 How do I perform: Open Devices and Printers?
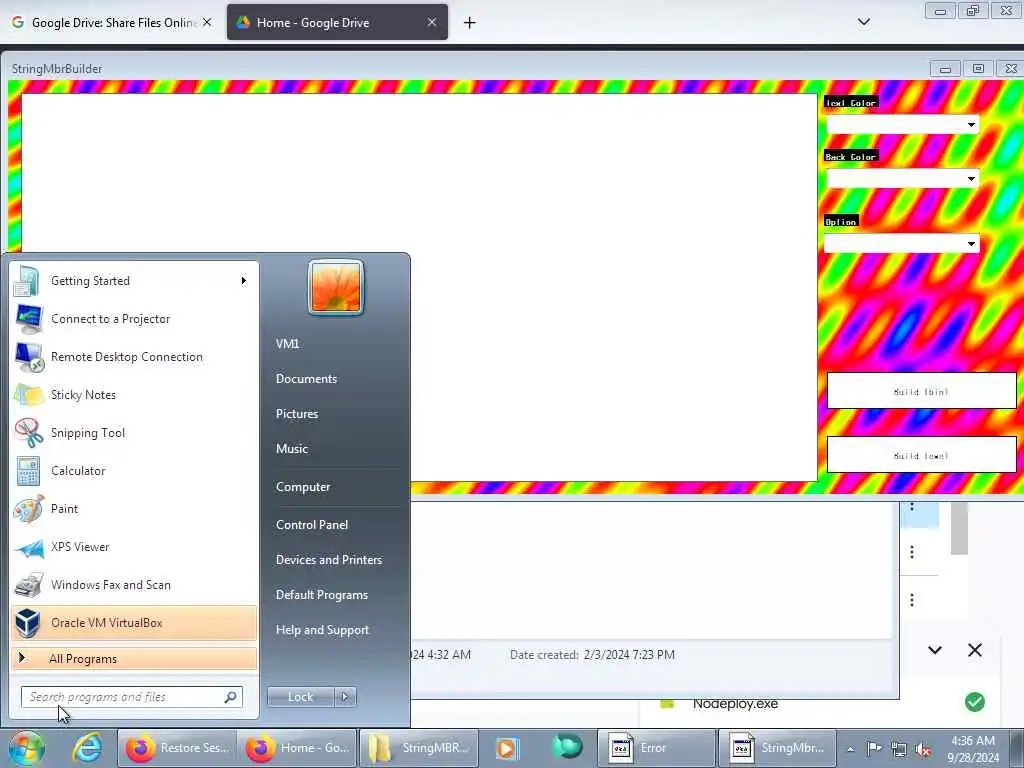pyautogui.click(x=329, y=560)
